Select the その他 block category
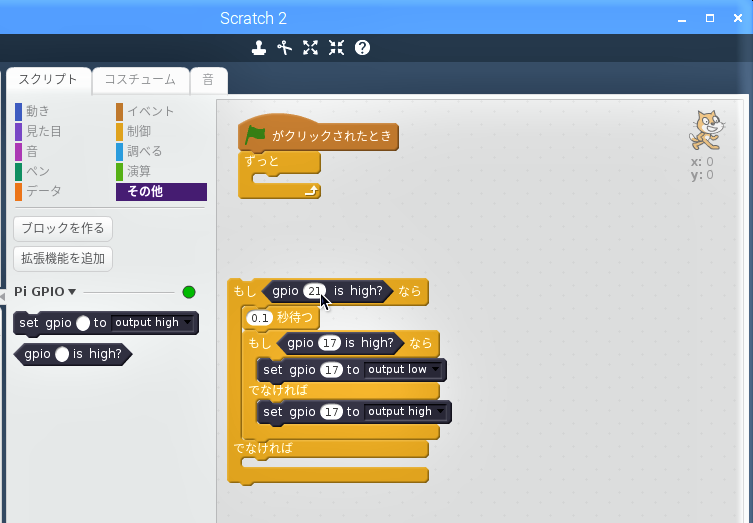This screenshot has height=523, width=753. pos(161,192)
